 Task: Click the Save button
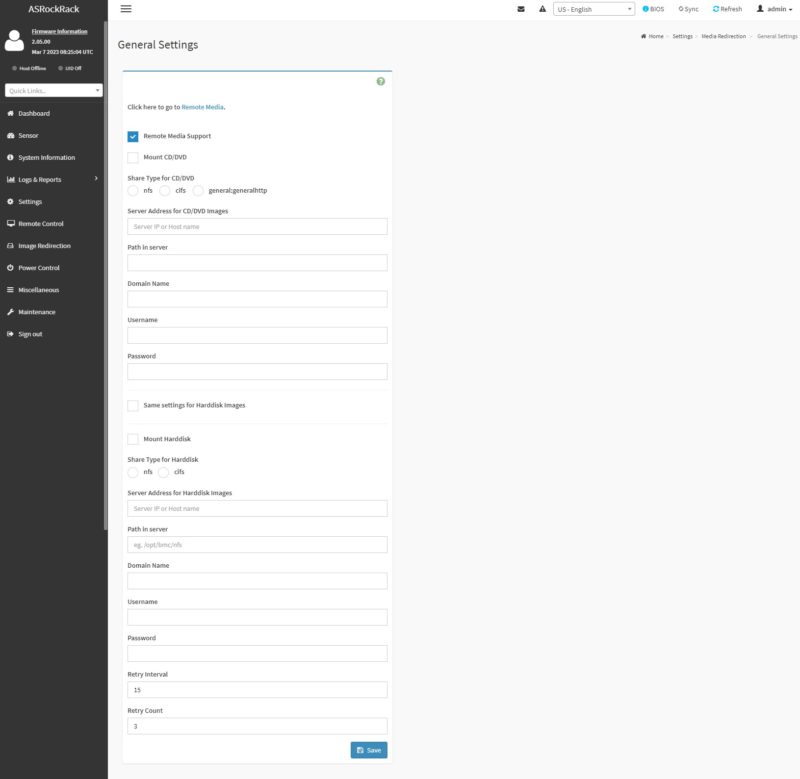[369, 750]
